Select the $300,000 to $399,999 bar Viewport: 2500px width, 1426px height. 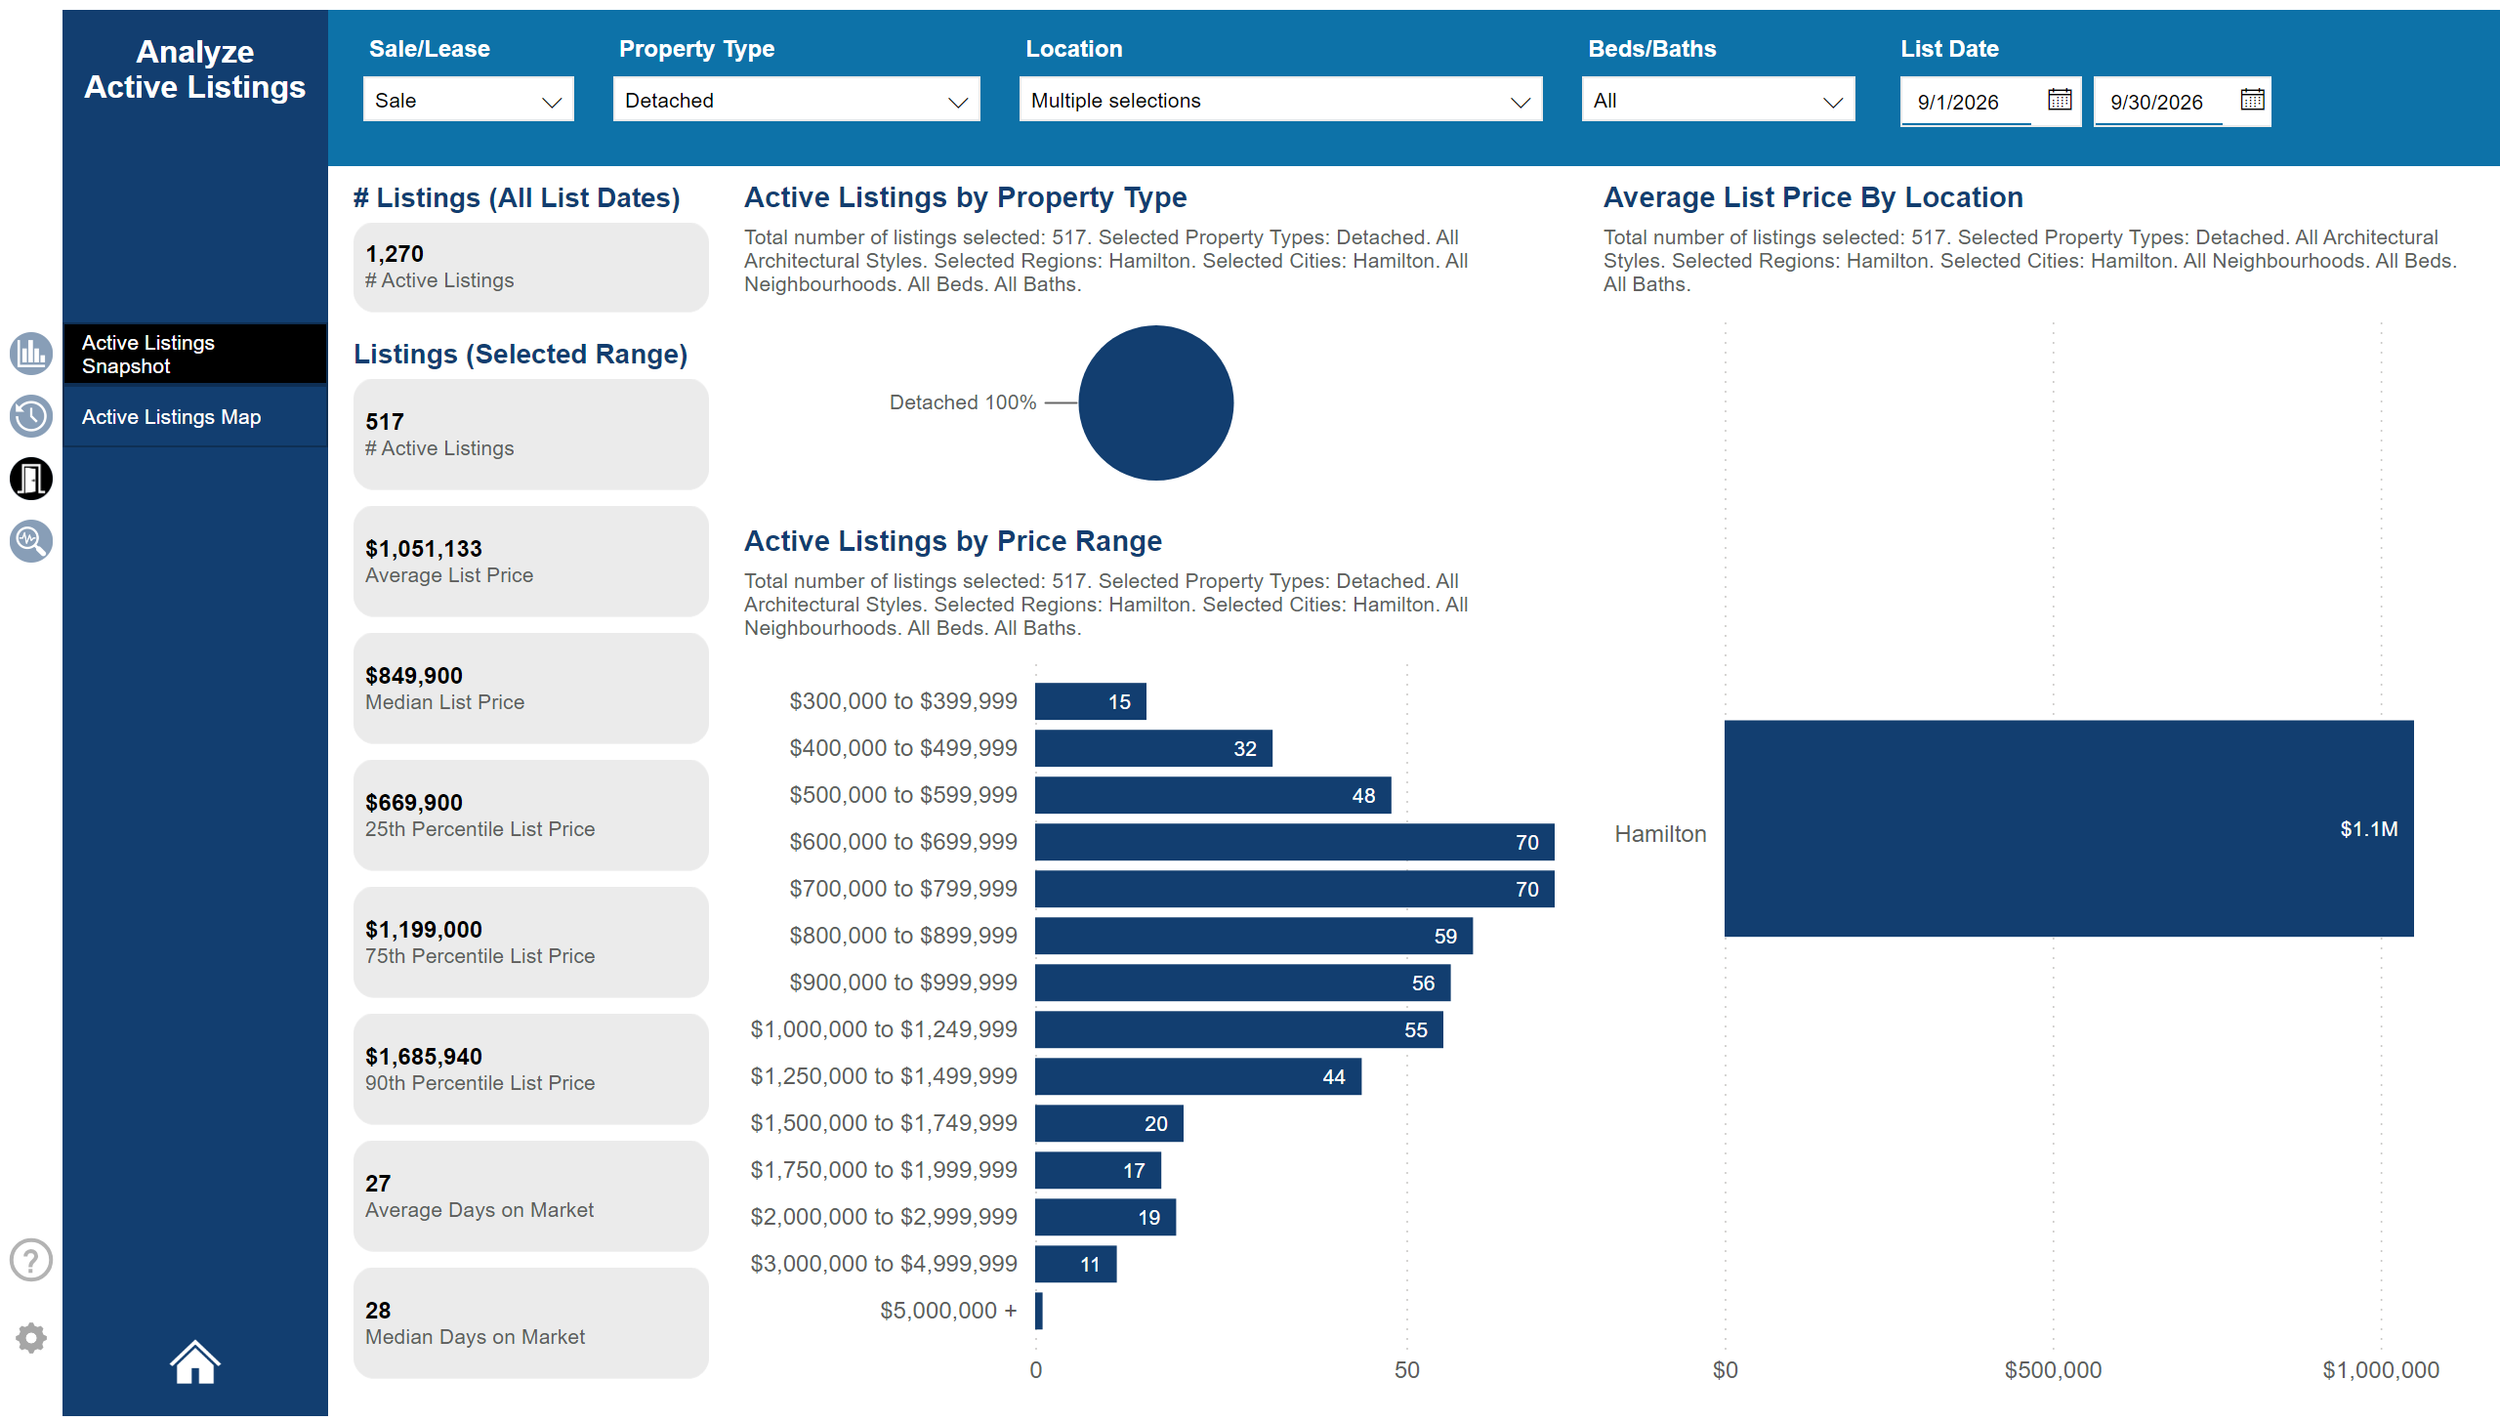point(1090,702)
